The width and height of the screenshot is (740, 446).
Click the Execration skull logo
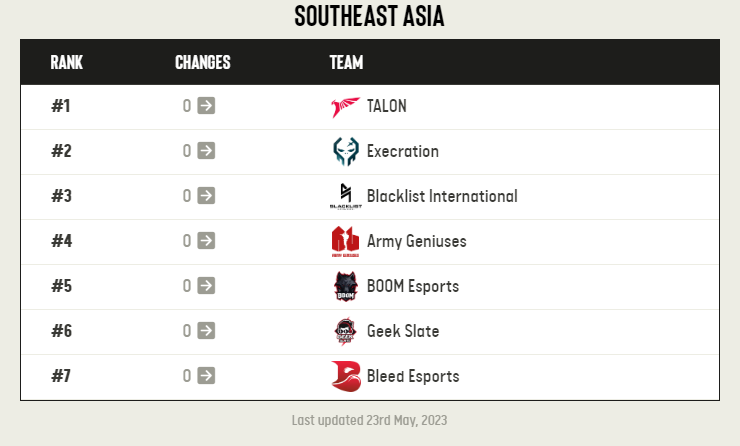(346, 151)
